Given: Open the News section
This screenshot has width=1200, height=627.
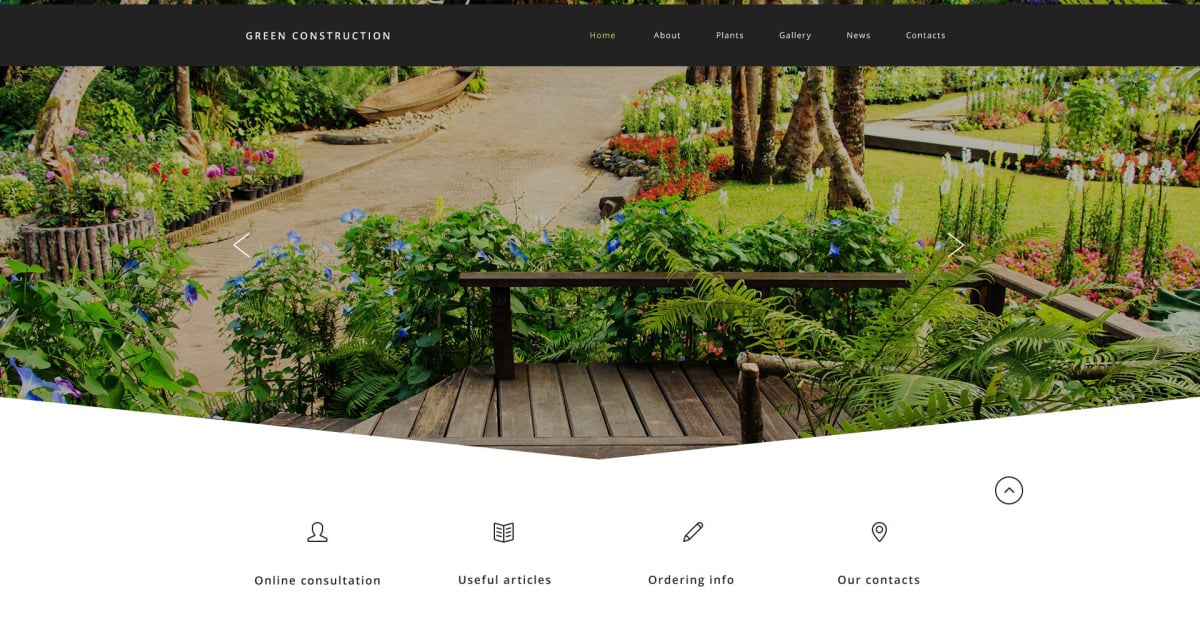Looking at the screenshot, I should point(858,35).
